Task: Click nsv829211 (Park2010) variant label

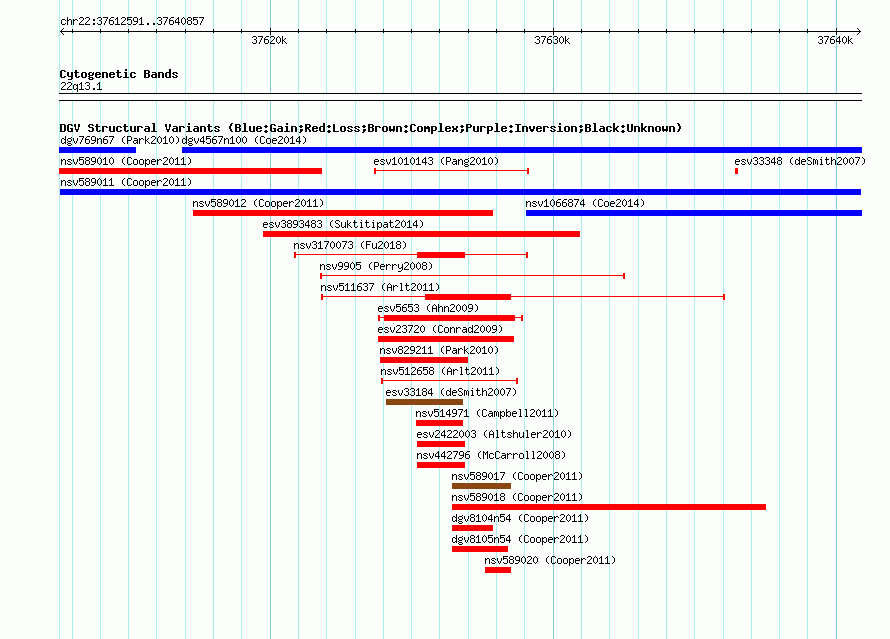Action: click(x=439, y=350)
